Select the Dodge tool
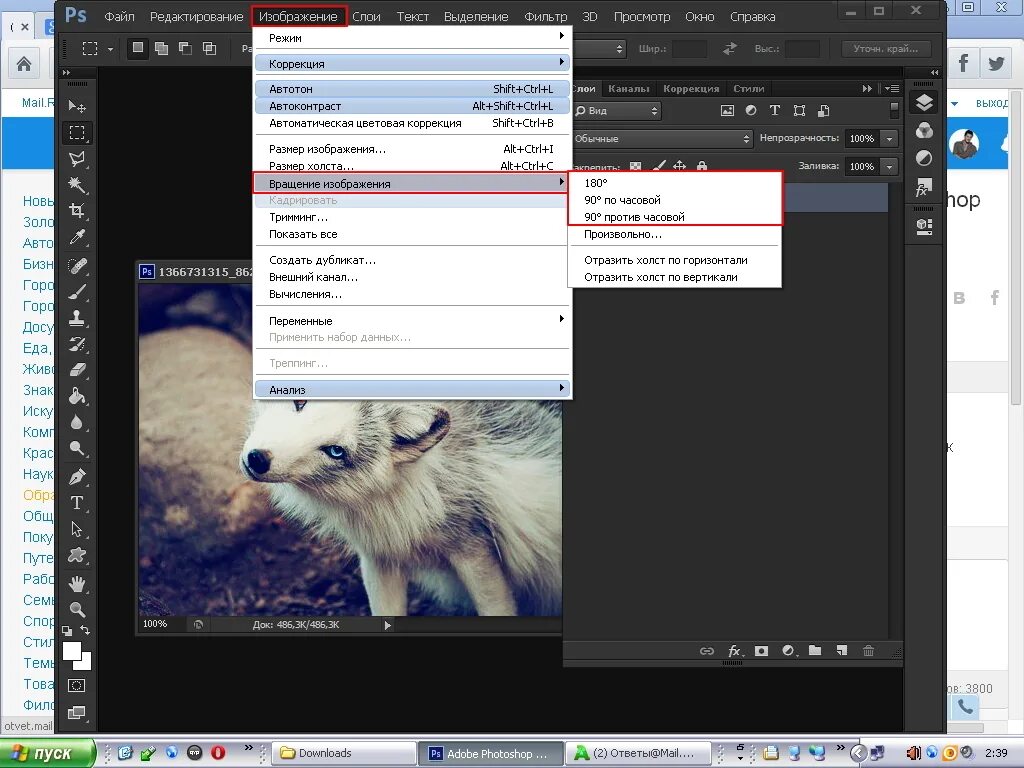The height and width of the screenshot is (768, 1024). [x=77, y=449]
